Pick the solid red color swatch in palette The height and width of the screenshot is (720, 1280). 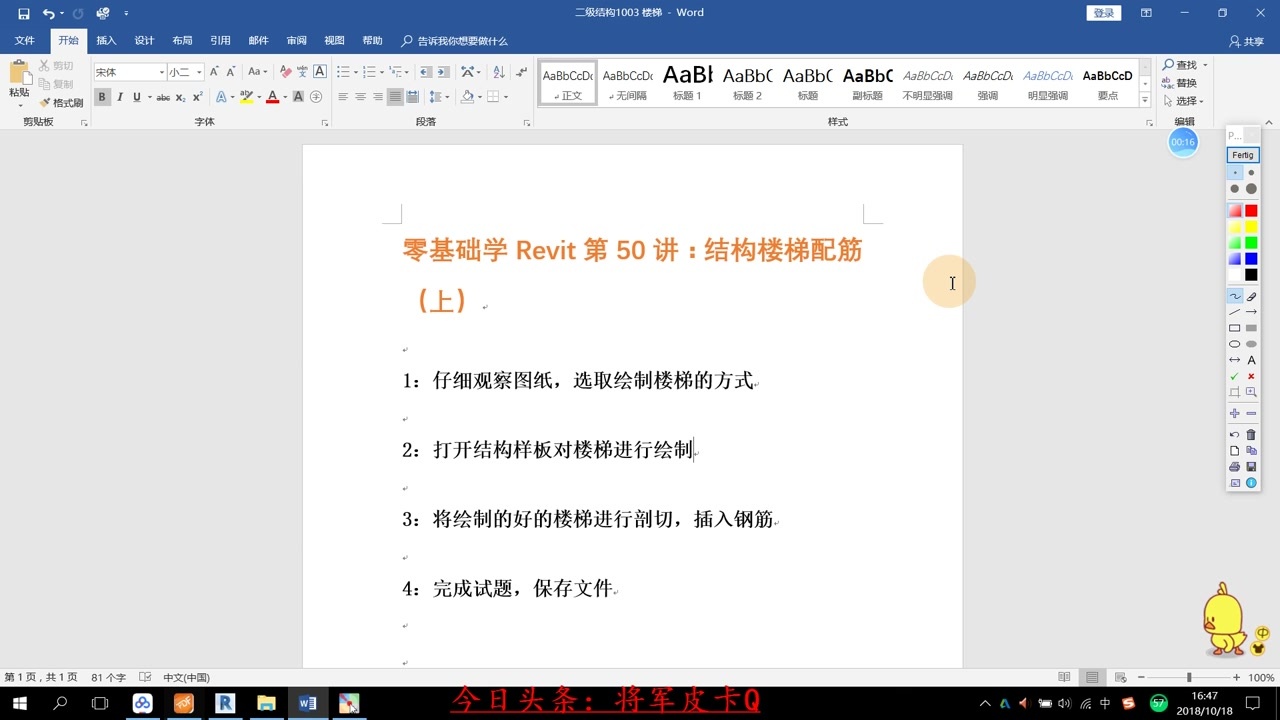point(1251,211)
